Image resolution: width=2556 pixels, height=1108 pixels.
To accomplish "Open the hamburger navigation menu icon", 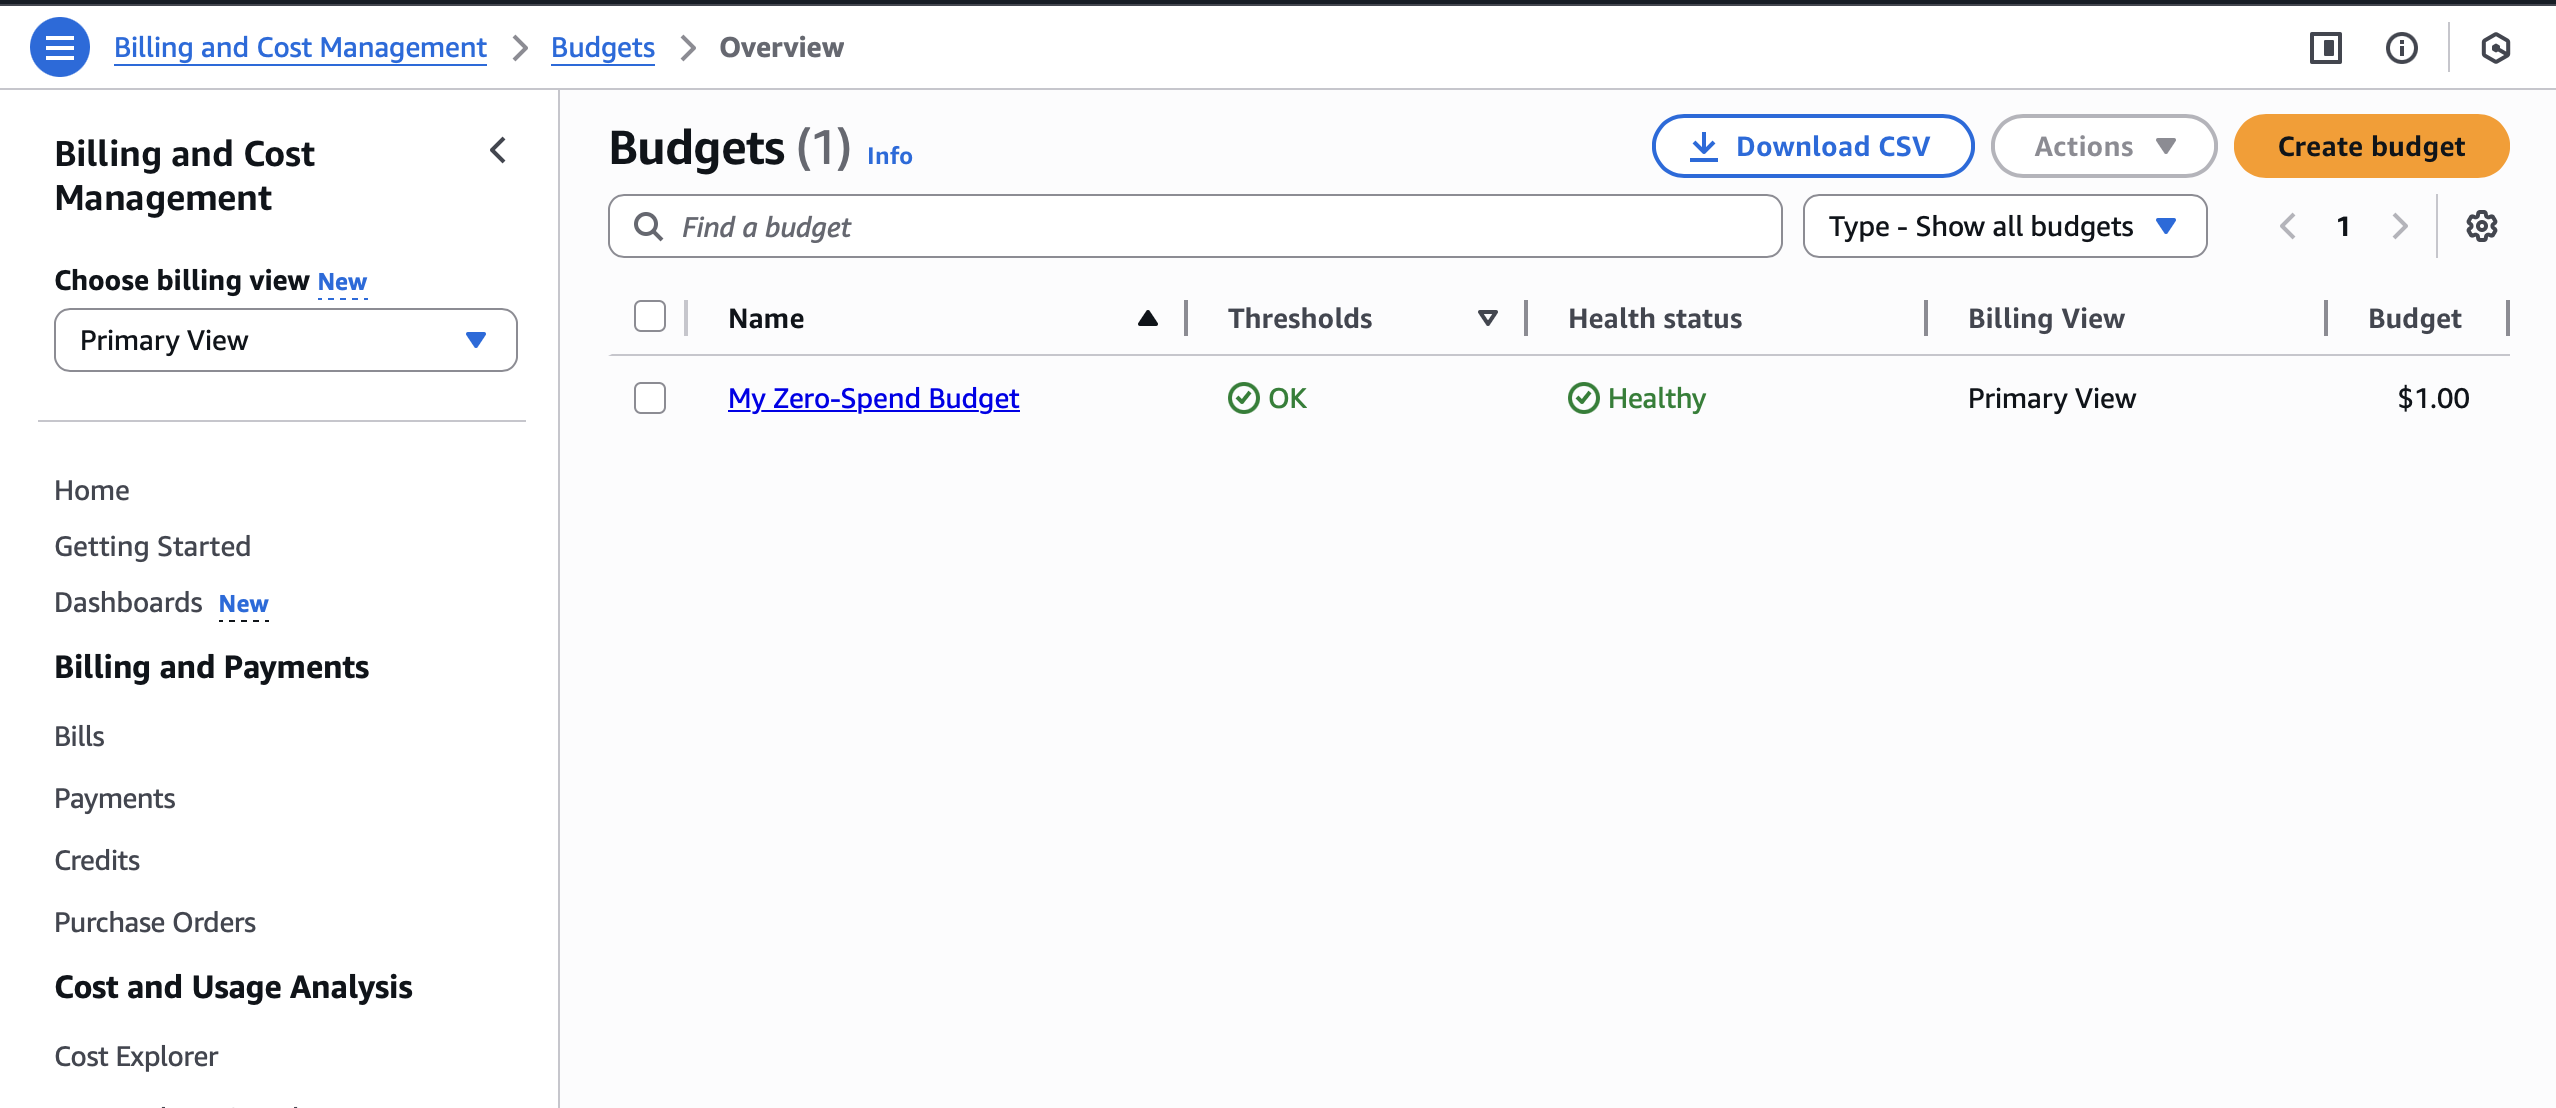I will click(59, 47).
